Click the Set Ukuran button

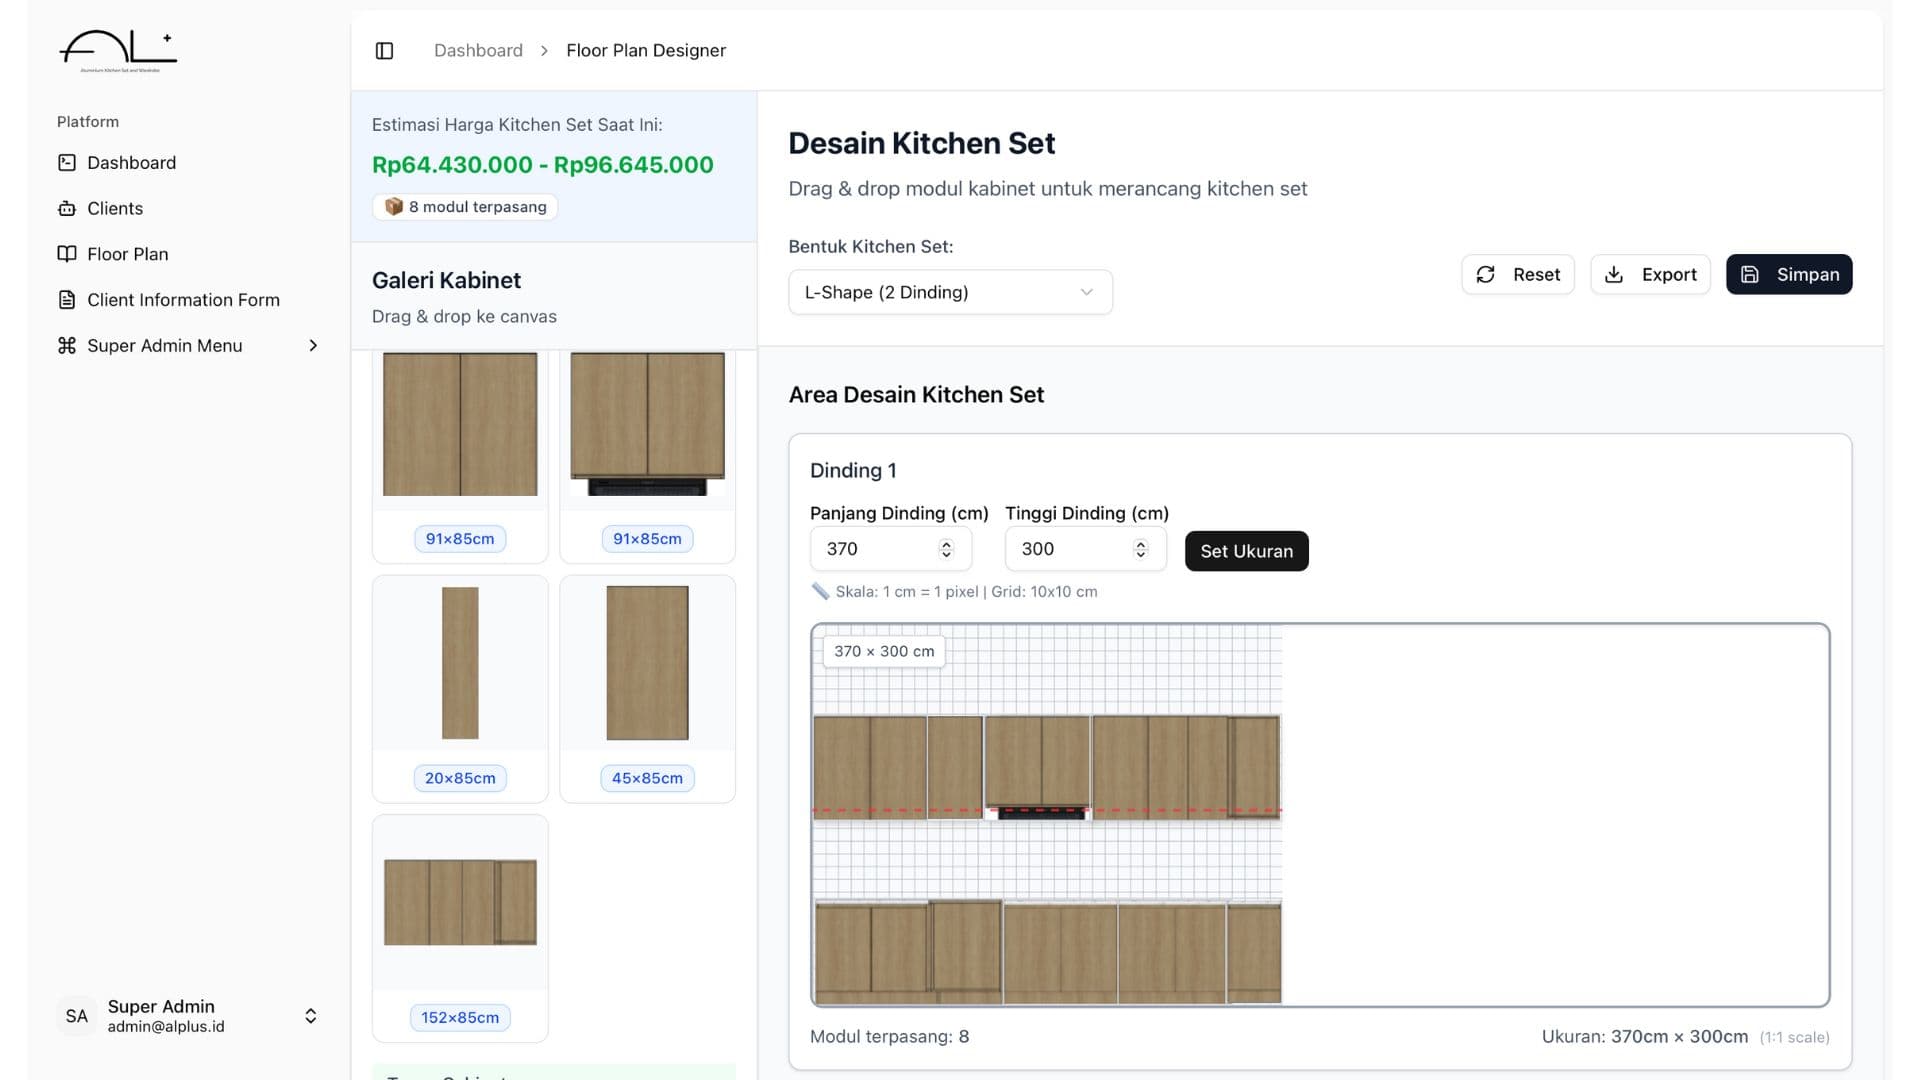pos(1246,551)
